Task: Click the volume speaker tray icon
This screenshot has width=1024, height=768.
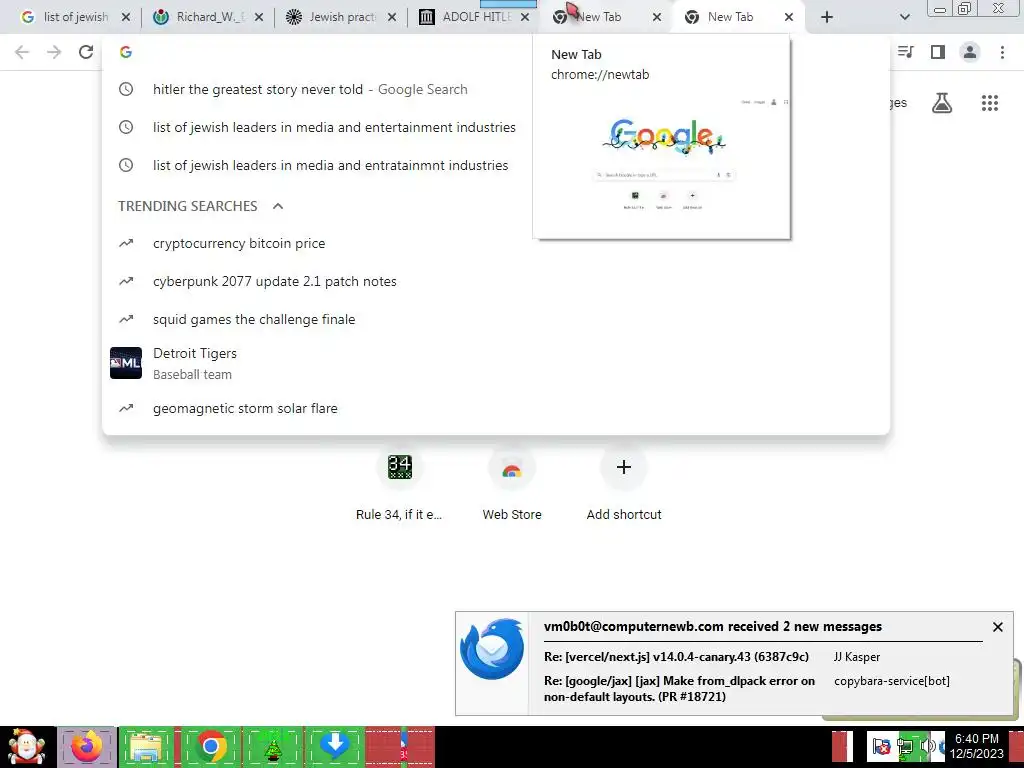Action: pos(927,746)
